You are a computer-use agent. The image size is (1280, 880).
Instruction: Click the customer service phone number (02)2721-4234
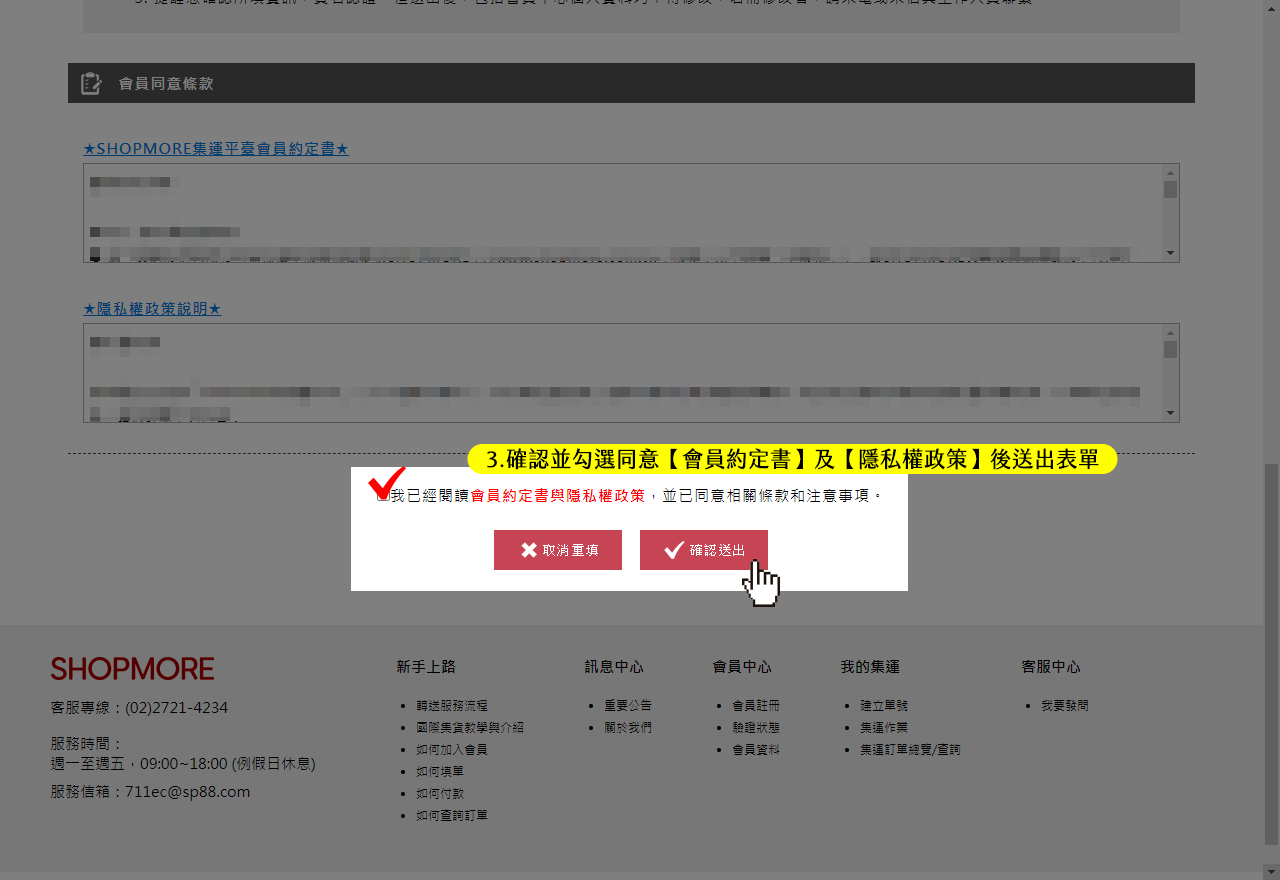click(176, 708)
